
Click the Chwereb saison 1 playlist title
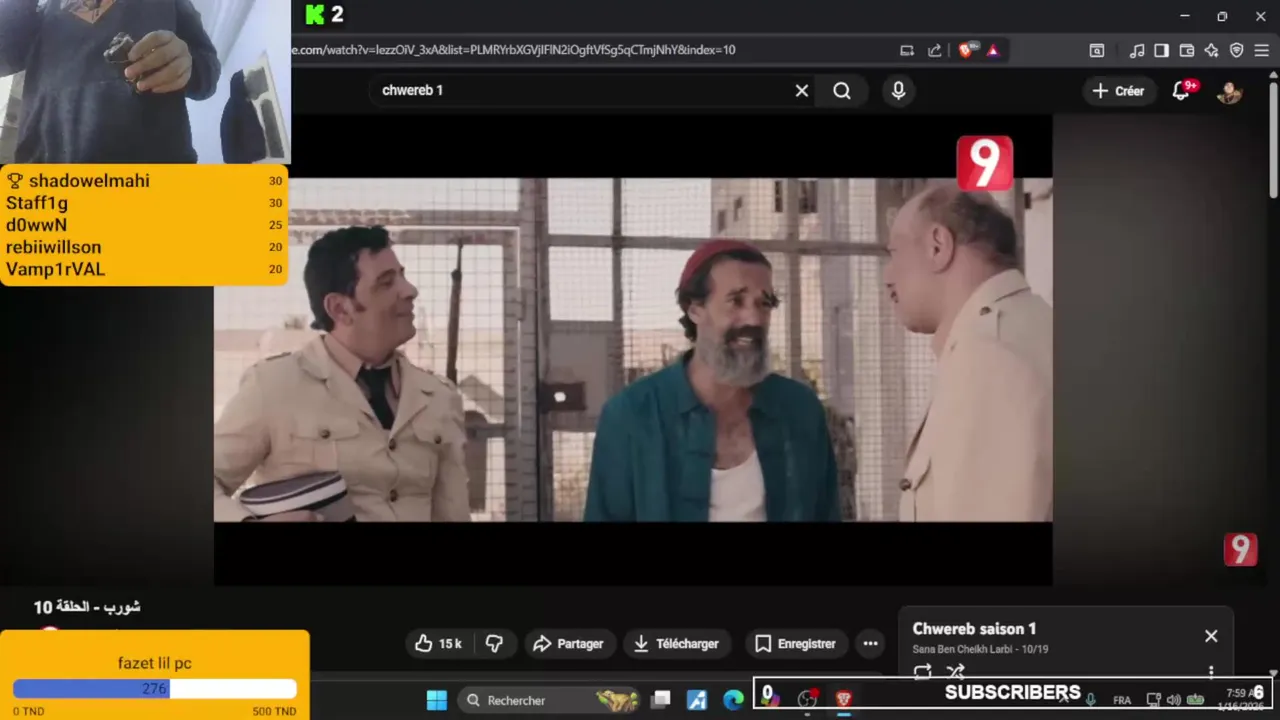click(974, 629)
